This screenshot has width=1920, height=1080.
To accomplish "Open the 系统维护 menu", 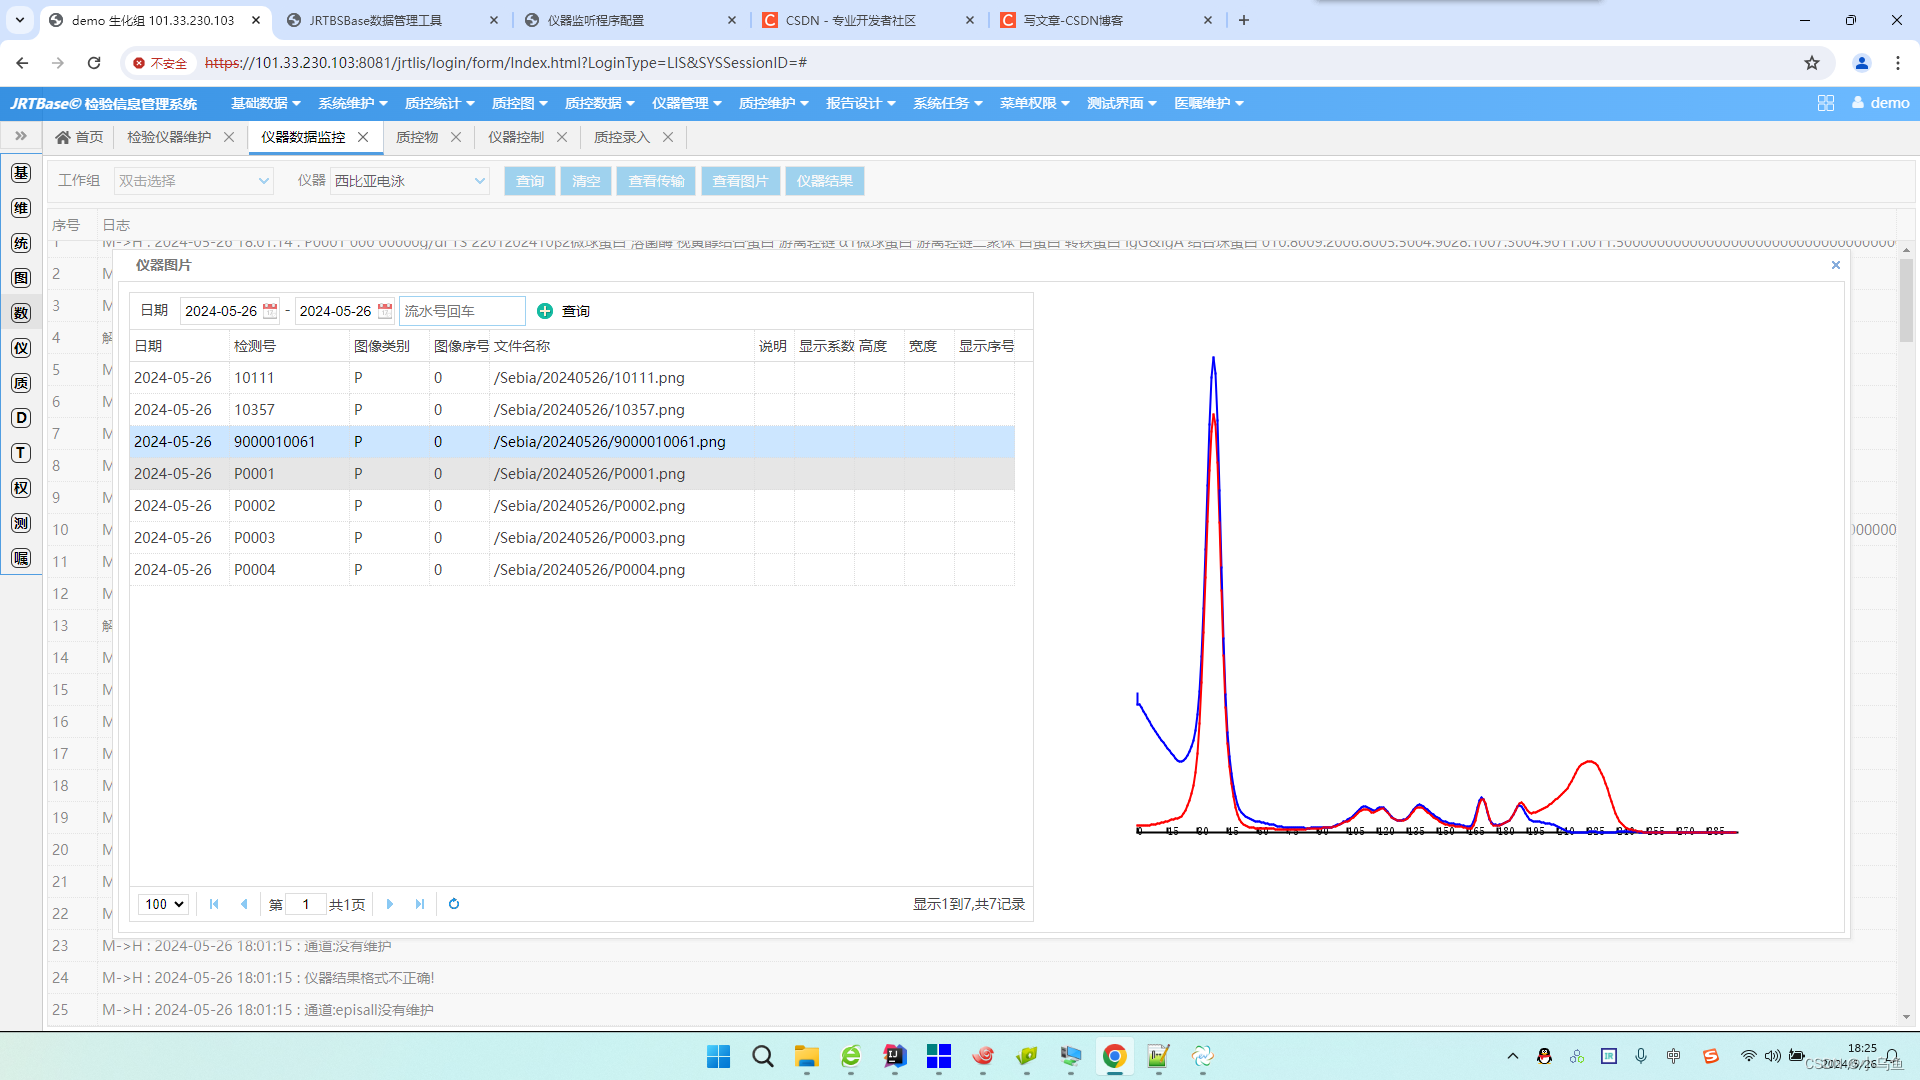I will 352,103.
